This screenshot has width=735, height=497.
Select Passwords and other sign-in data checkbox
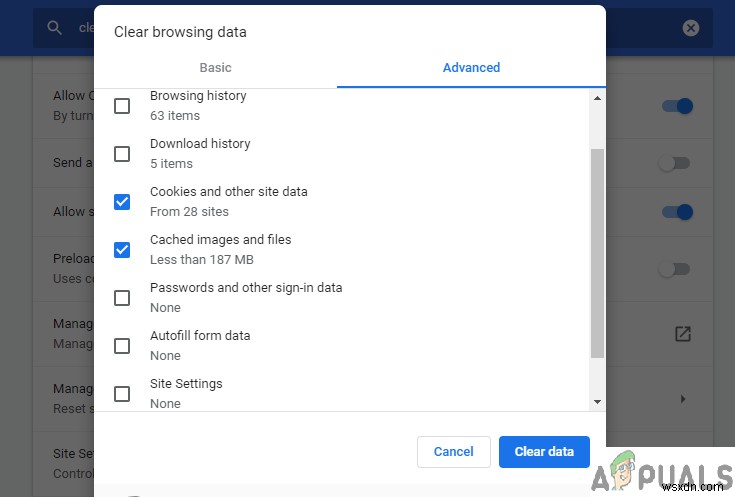click(x=122, y=298)
